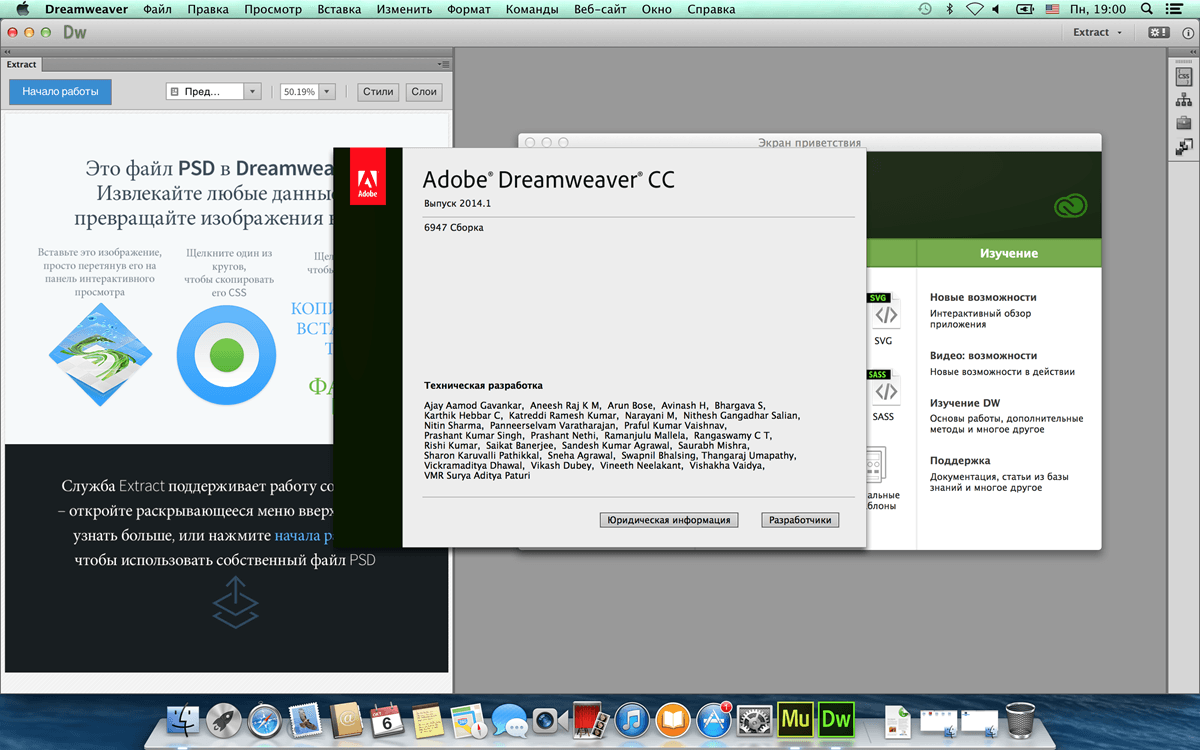Click the US flag input source icon

[1052, 9]
